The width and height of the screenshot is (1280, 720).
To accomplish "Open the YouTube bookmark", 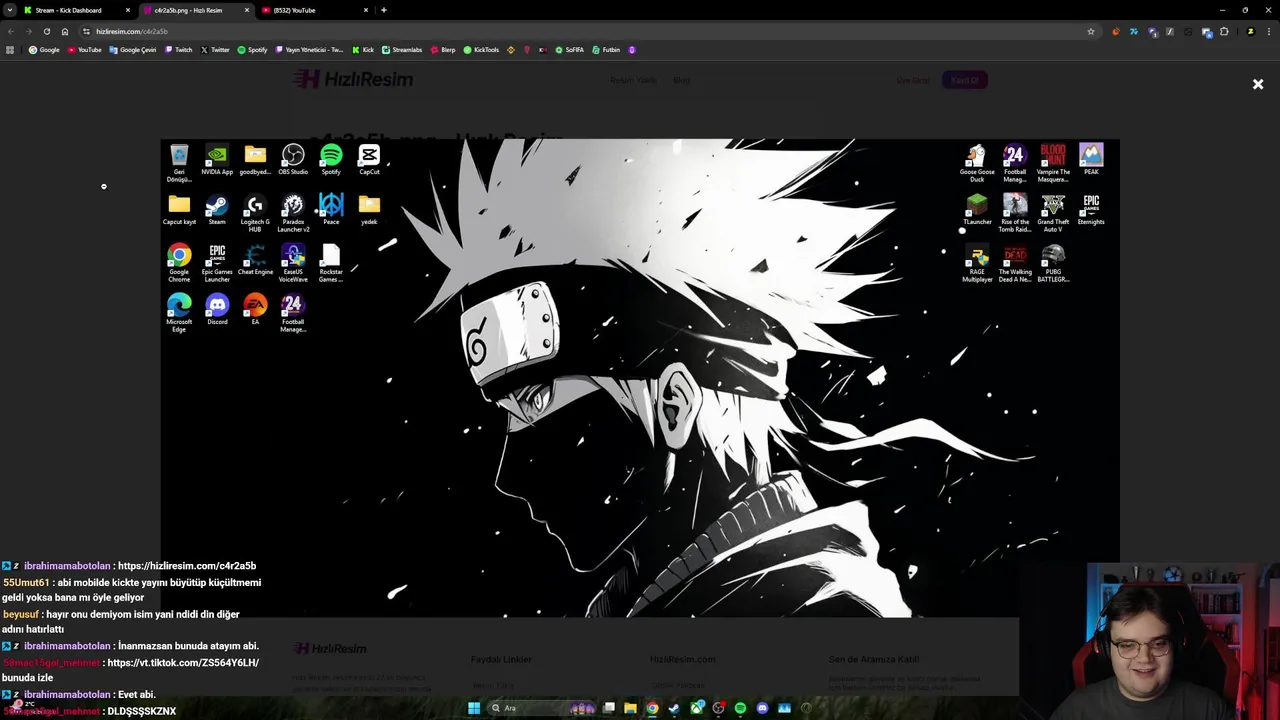I will click(x=85, y=49).
